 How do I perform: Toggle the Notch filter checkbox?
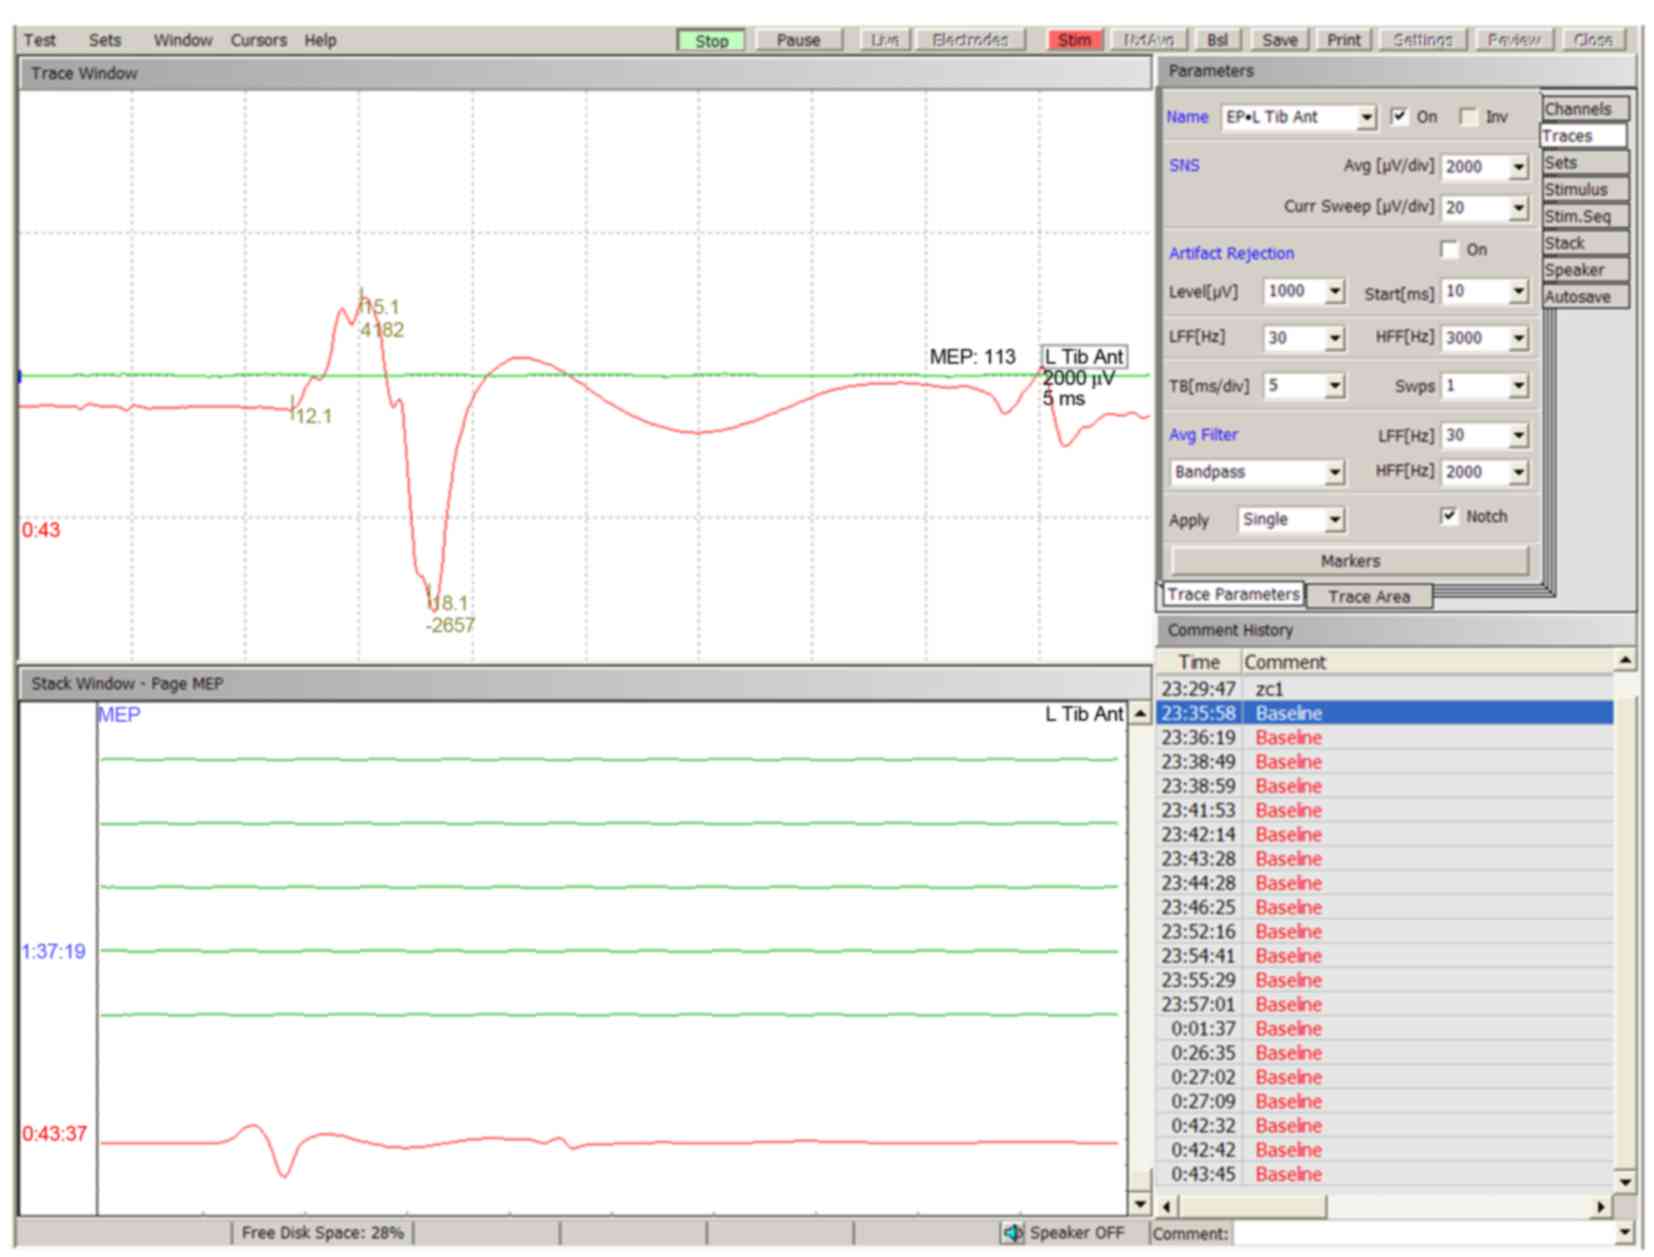[1449, 516]
